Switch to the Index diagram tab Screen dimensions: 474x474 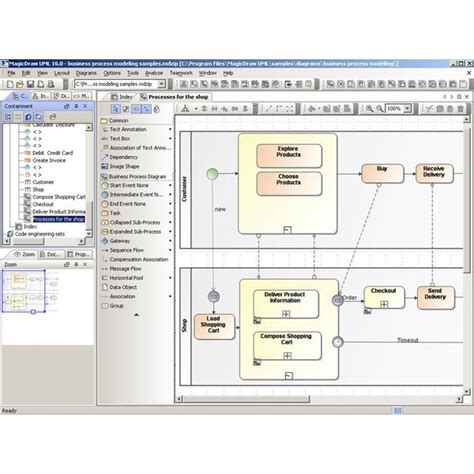tap(122, 97)
